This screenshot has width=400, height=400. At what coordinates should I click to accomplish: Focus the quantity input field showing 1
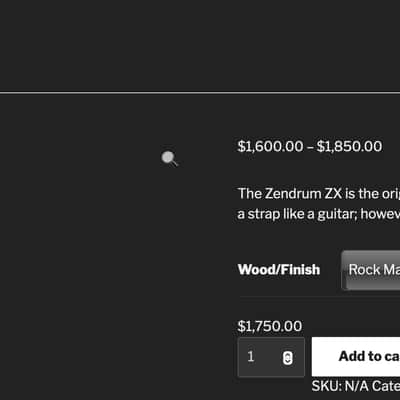click(271, 357)
